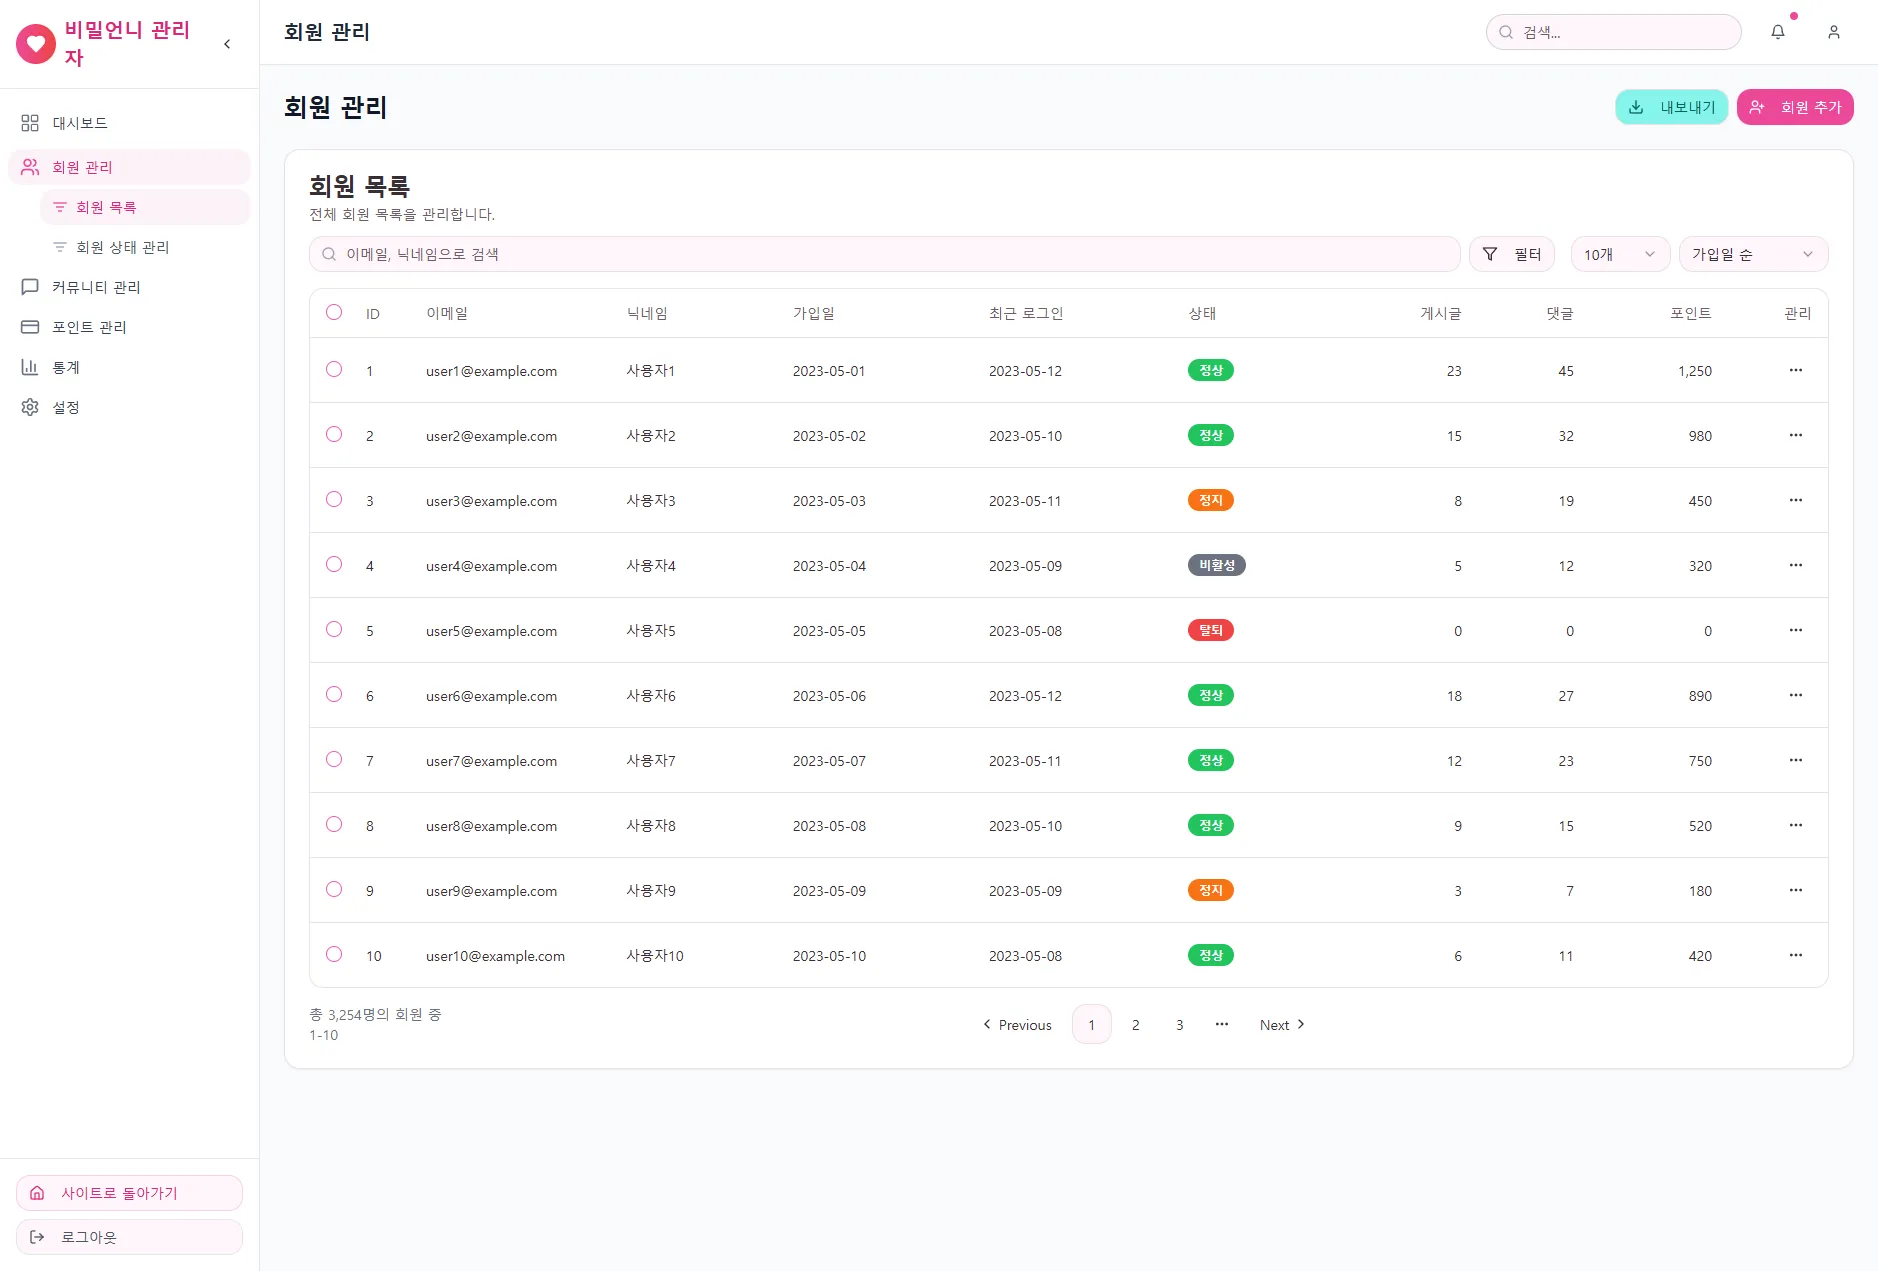Expand the 회원 관리 sidebar section
The width and height of the screenshot is (1878, 1271).
pyautogui.click(x=129, y=167)
